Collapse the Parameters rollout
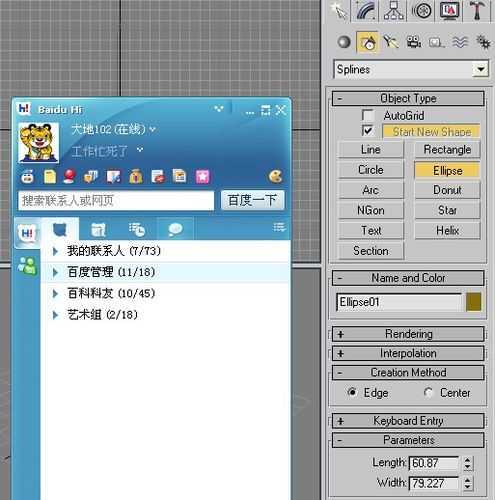Image resolution: width=495 pixels, height=500 pixels. (x=408, y=440)
